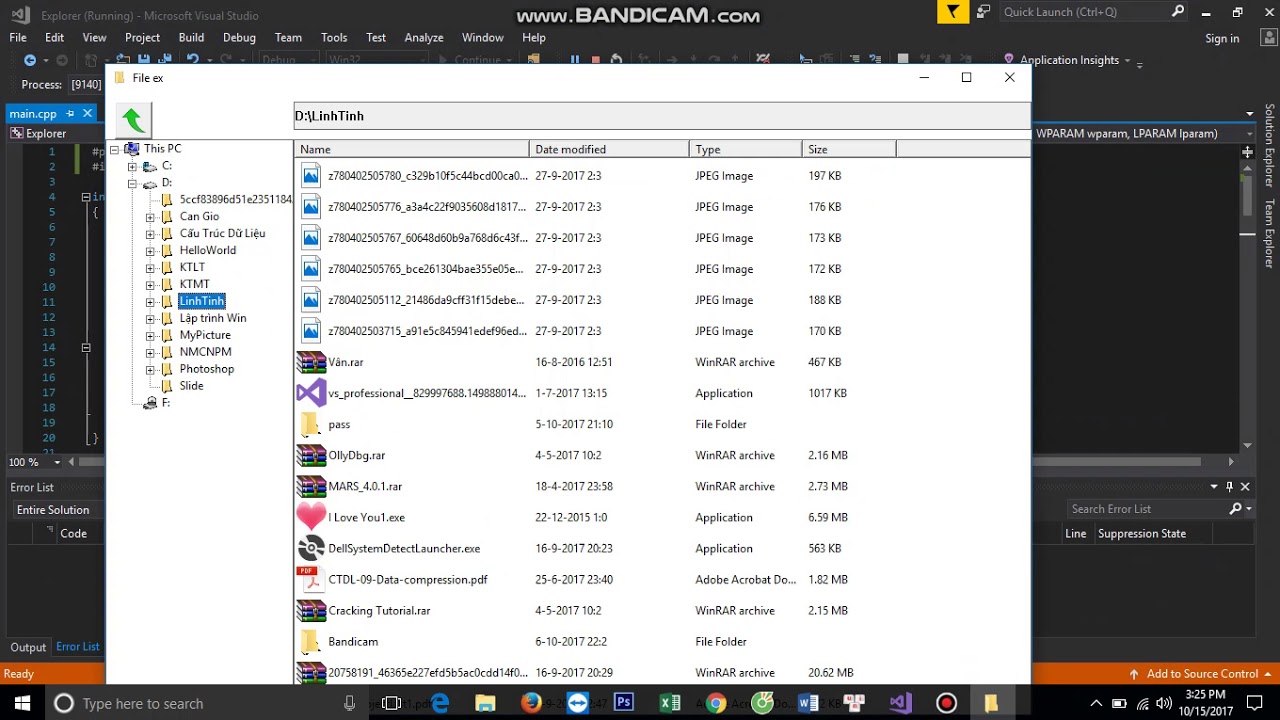Open Microsoft Edge from the taskbar
The width and height of the screenshot is (1280, 720).
[x=440, y=703]
